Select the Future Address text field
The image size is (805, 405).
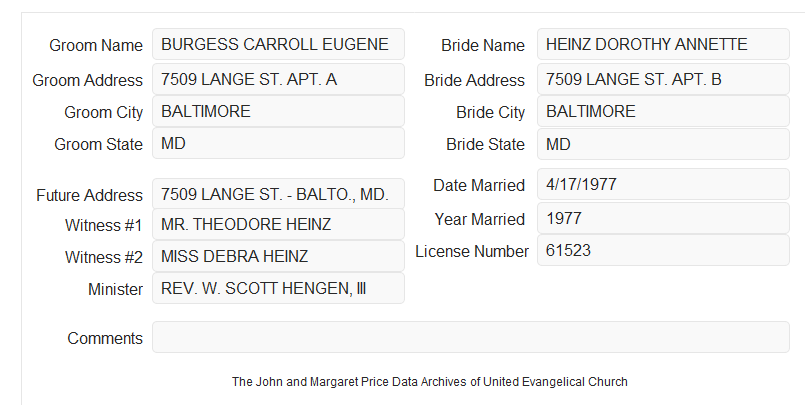(x=278, y=194)
